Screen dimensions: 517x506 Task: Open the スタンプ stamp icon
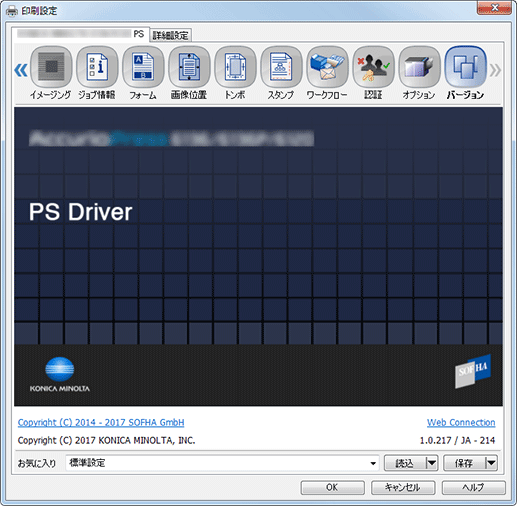281,67
